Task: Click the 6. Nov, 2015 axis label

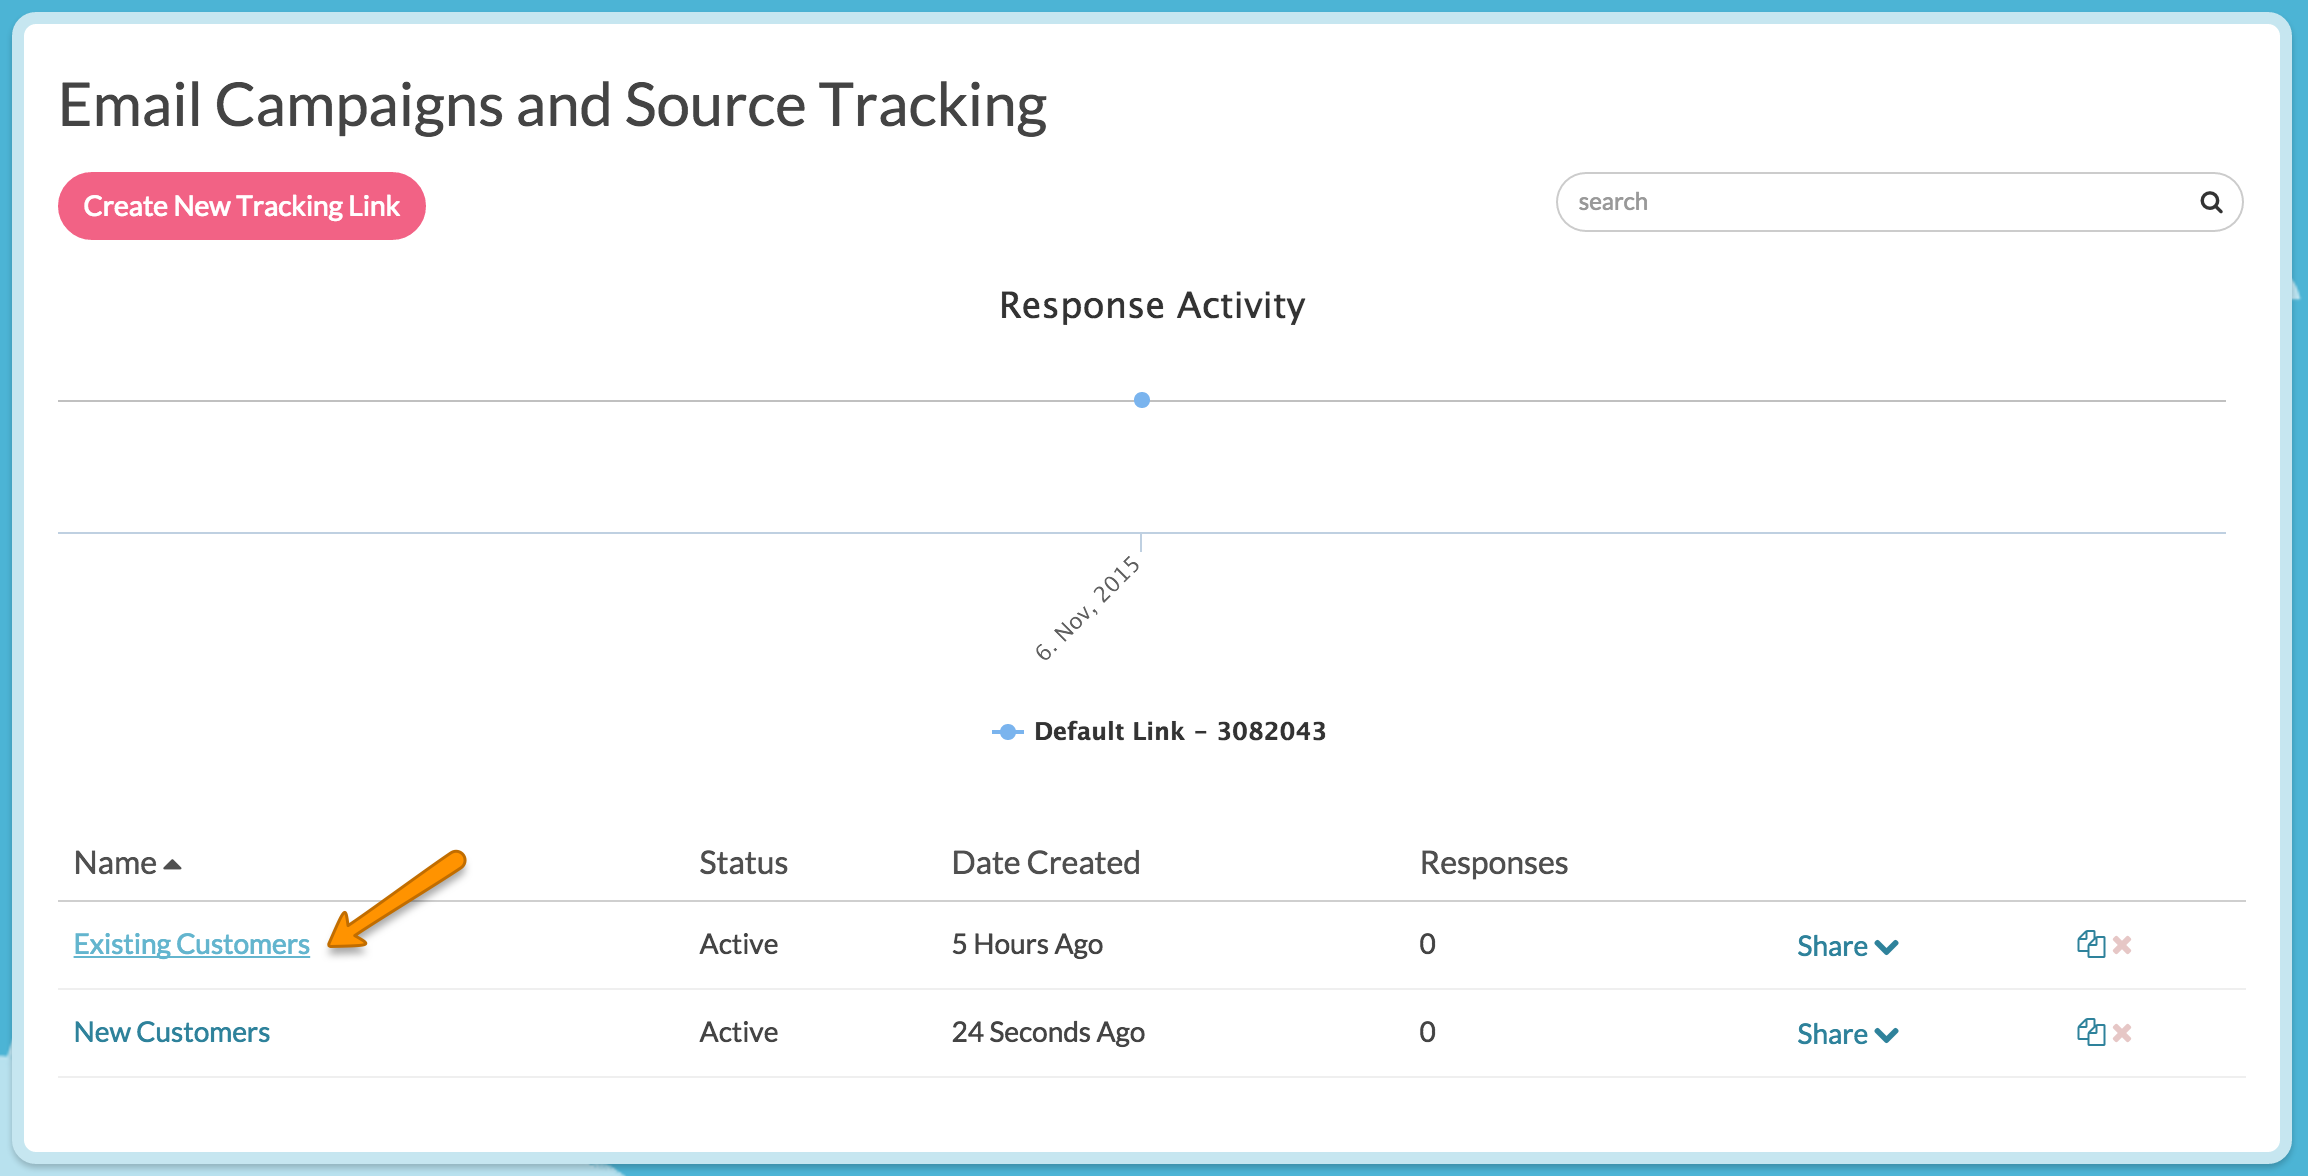Action: click(1087, 609)
